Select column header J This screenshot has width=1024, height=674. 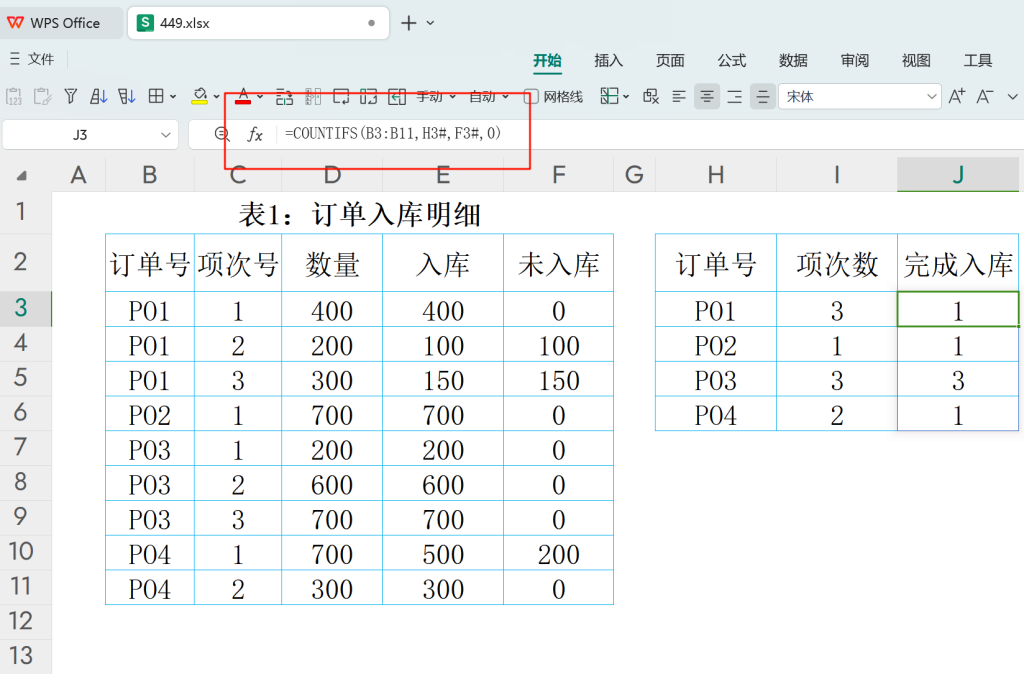tap(957, 174)
